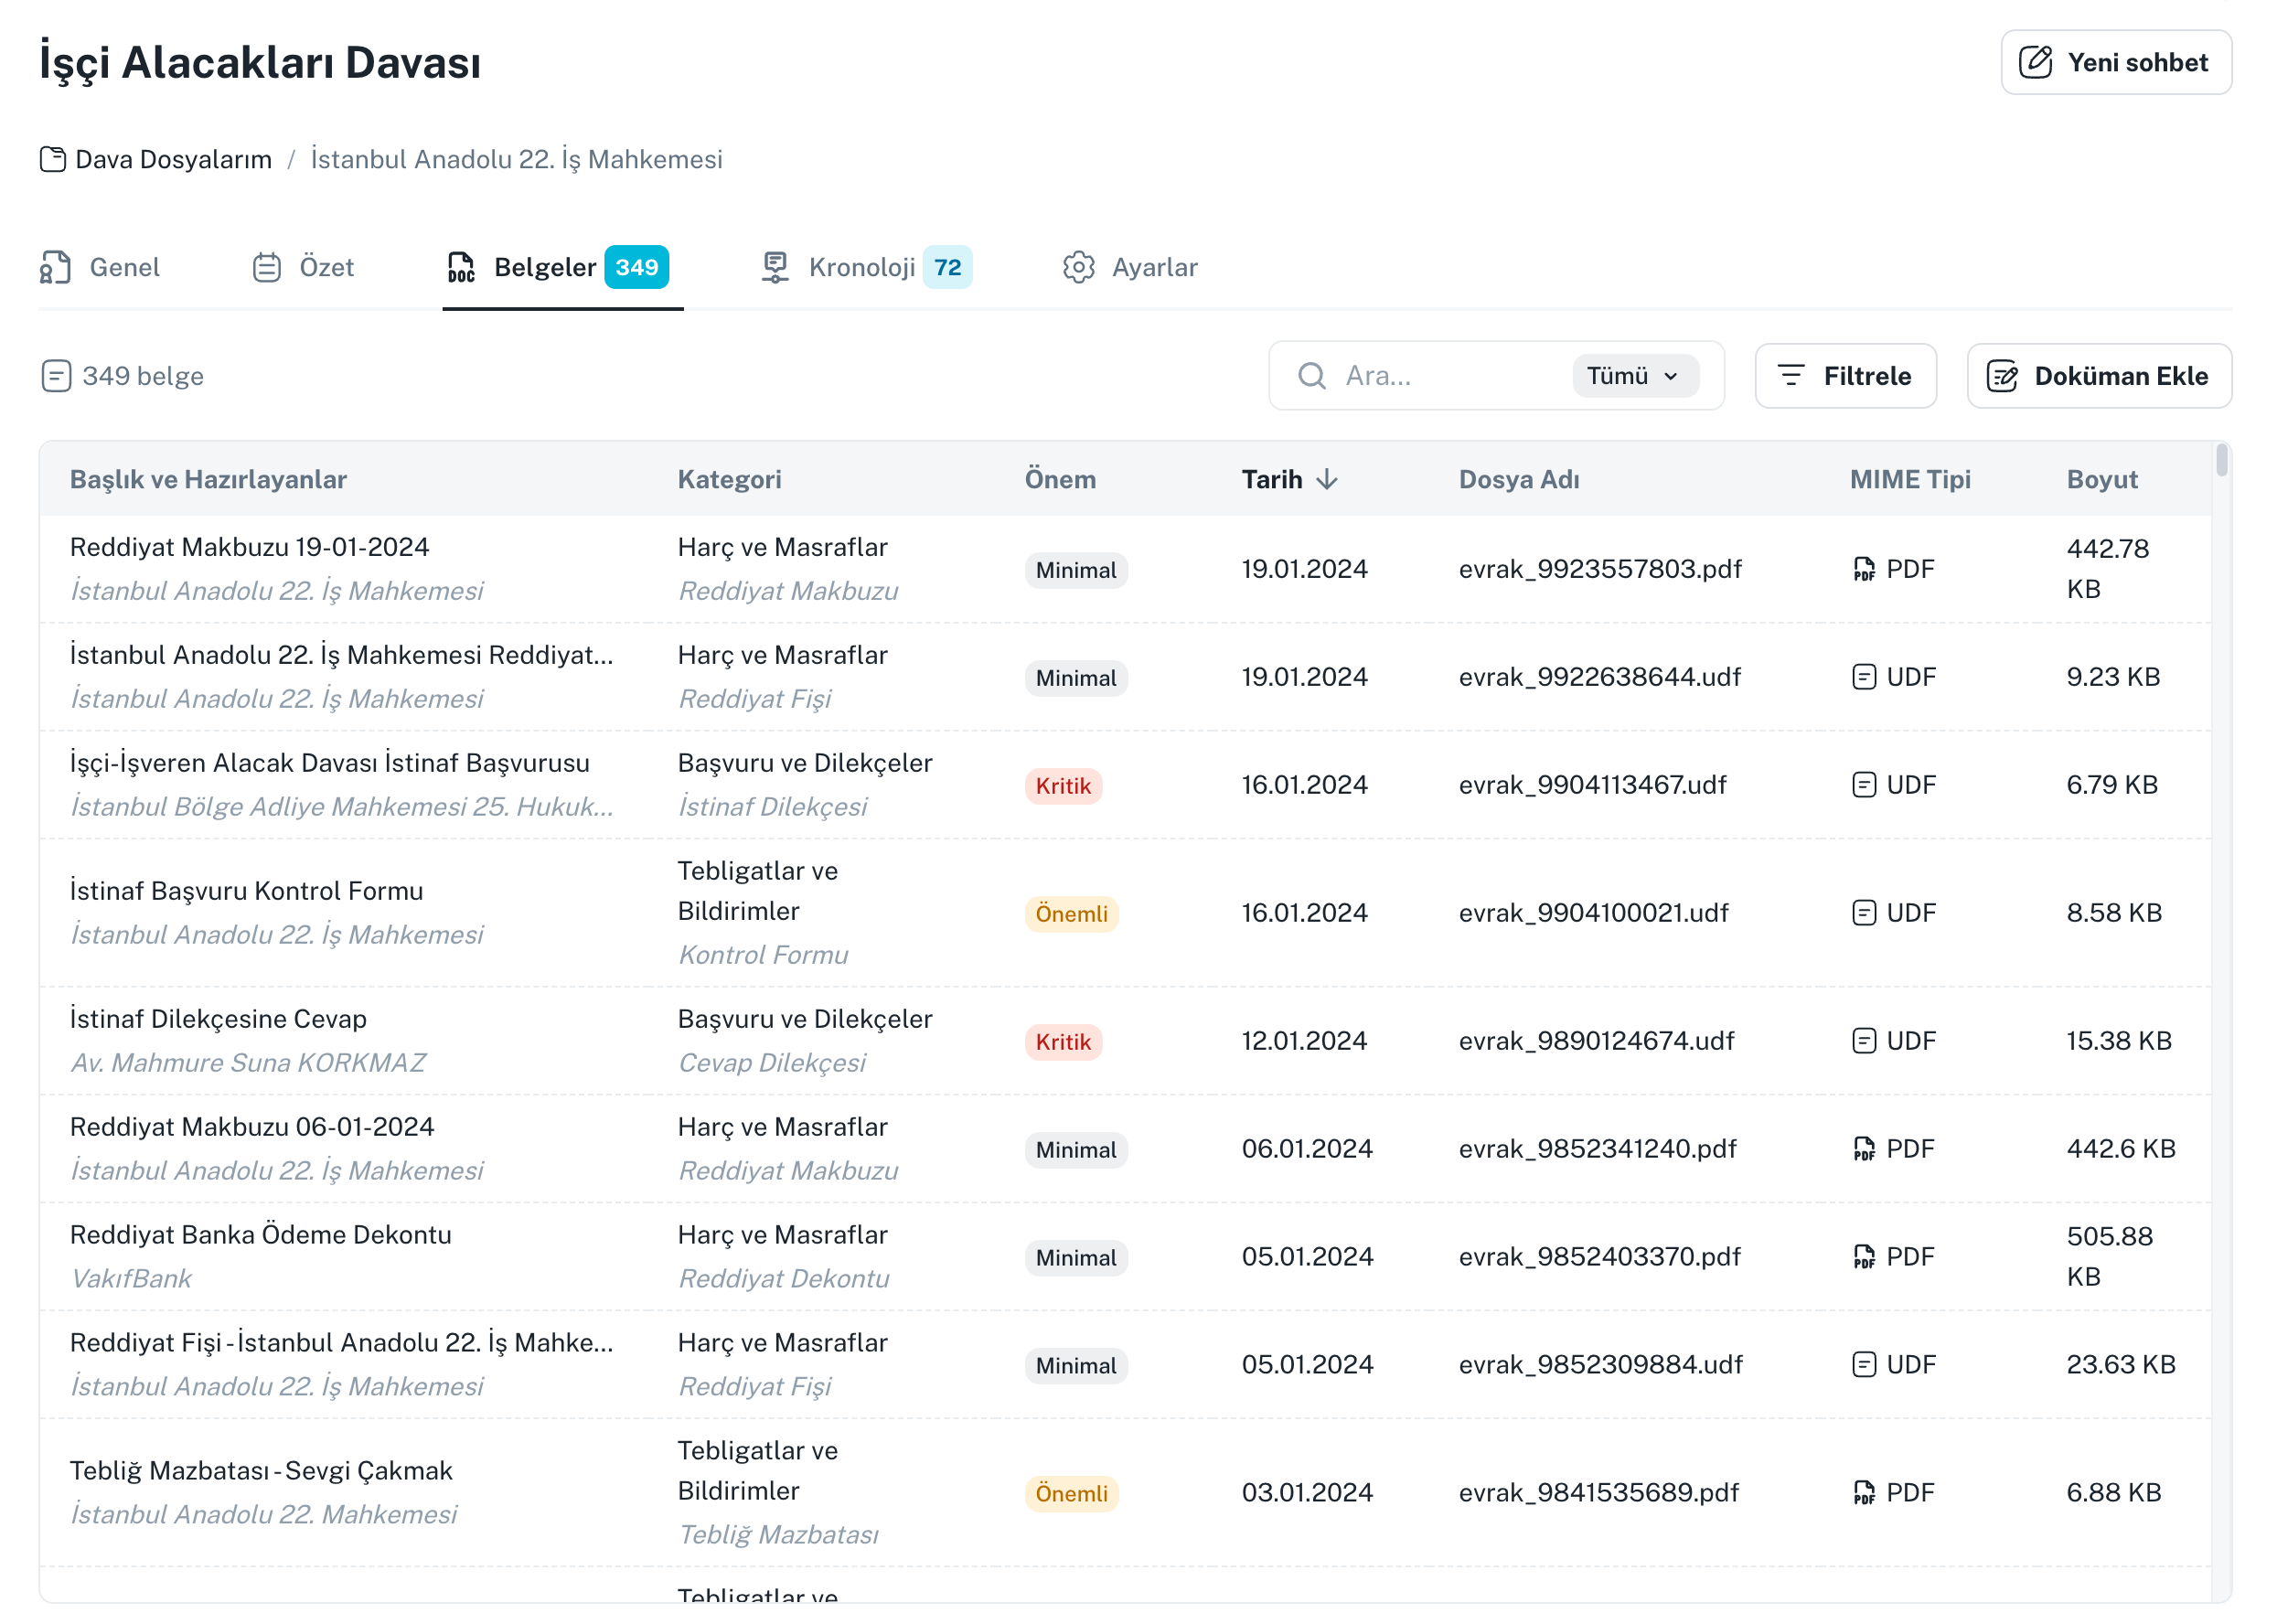Click the table's vertical scrollbar thumb
The height and width of the screenshot is (1624, 2277).
[2221, 460]
